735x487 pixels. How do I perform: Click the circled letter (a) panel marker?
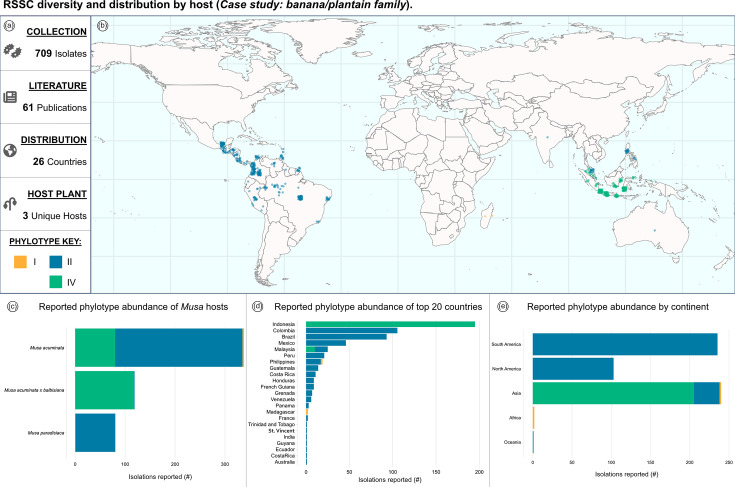pos(9,26)
